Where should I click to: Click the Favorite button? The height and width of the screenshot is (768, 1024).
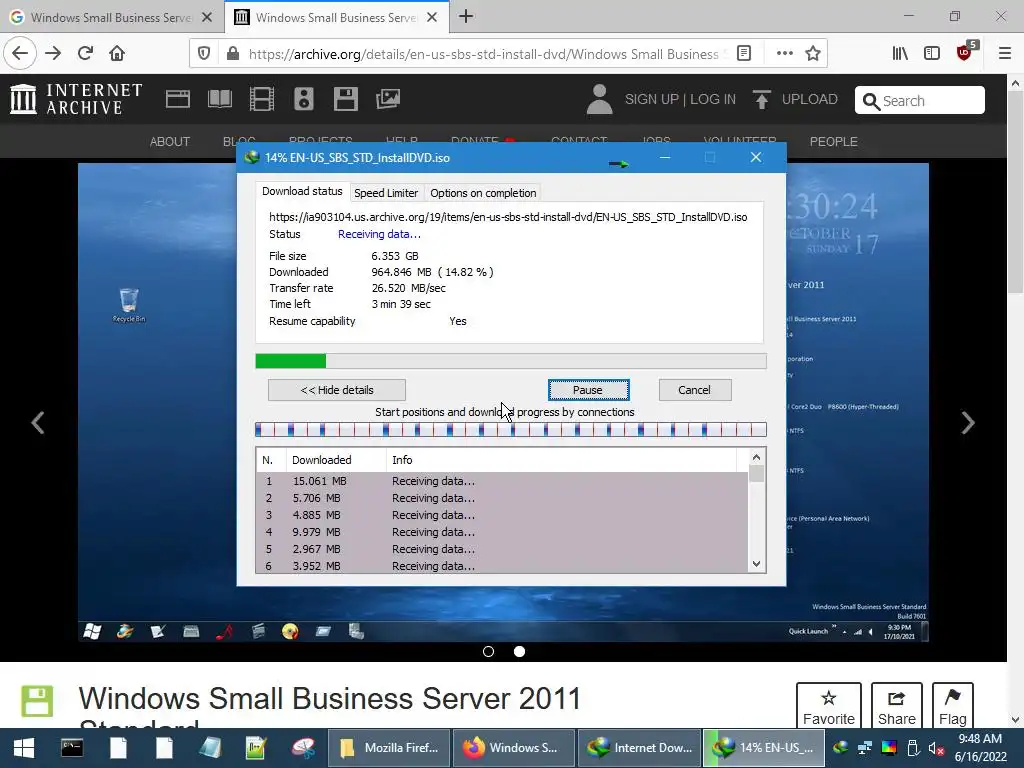(829, 707)
